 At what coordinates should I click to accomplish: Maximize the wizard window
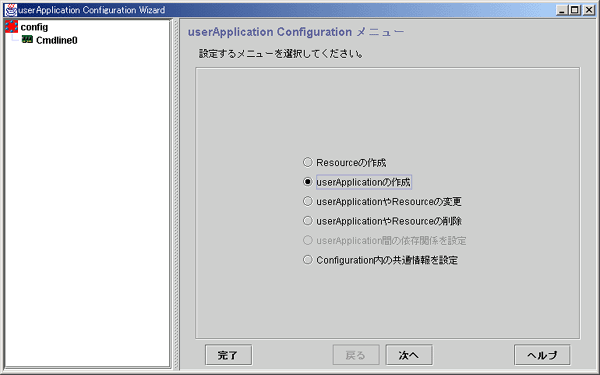pos(575,10)
